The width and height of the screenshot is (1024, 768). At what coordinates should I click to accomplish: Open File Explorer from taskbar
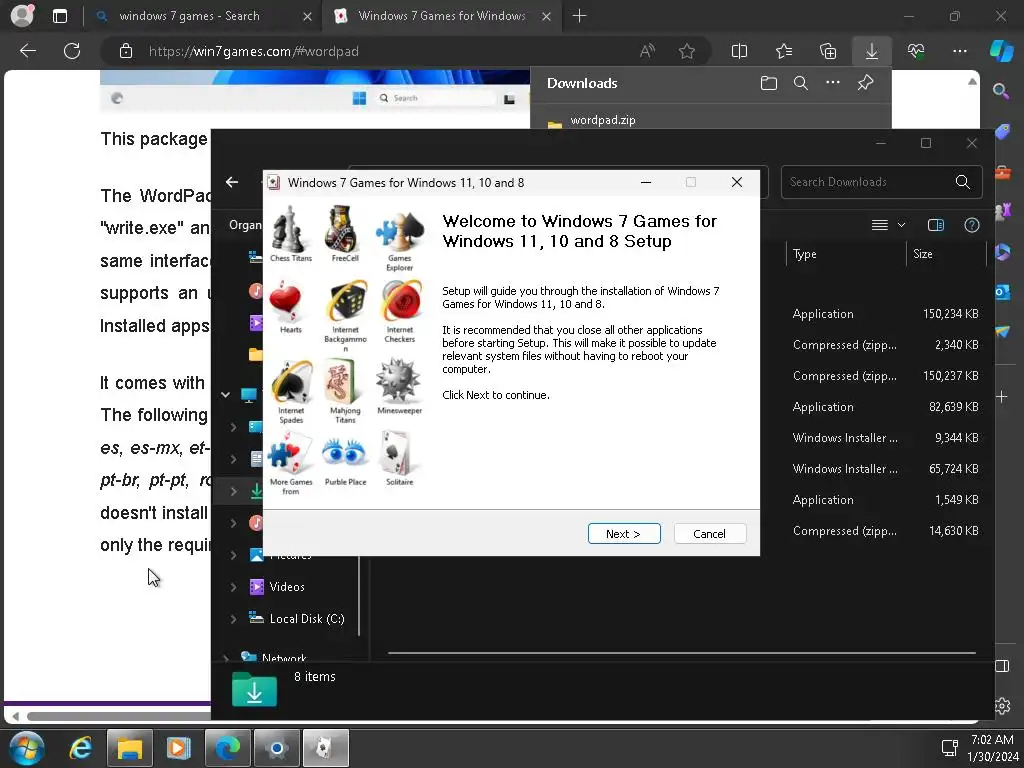pyautogui.click(x=129, y=748)
